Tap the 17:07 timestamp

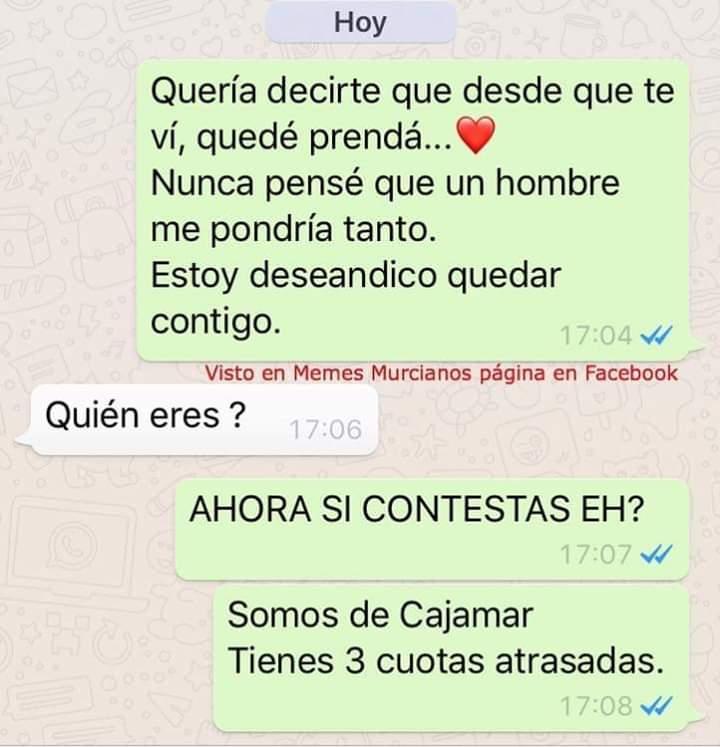596,555
